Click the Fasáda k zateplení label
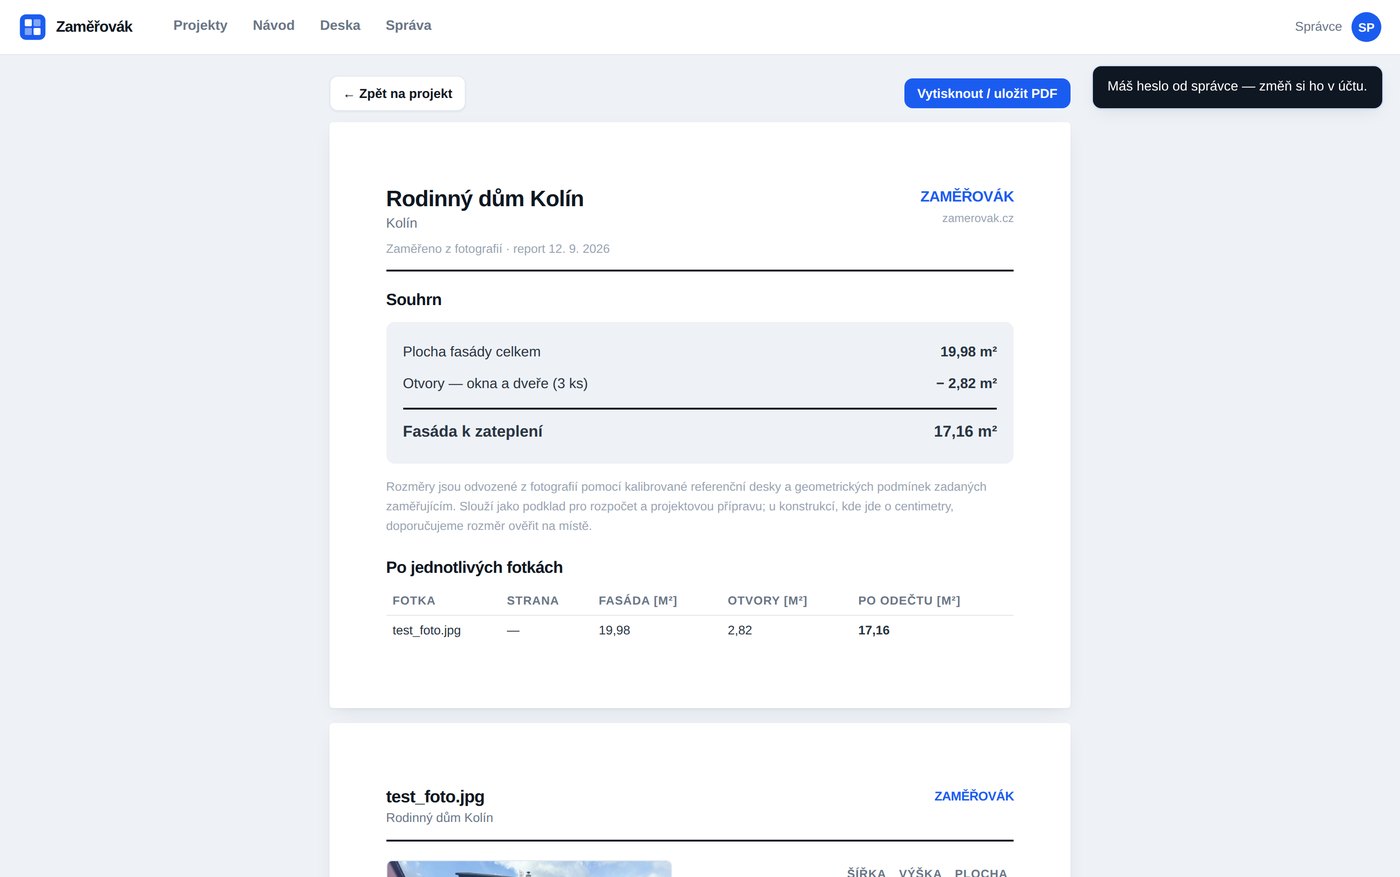This screenshot has height=877, width=1400. pos(473,432)
